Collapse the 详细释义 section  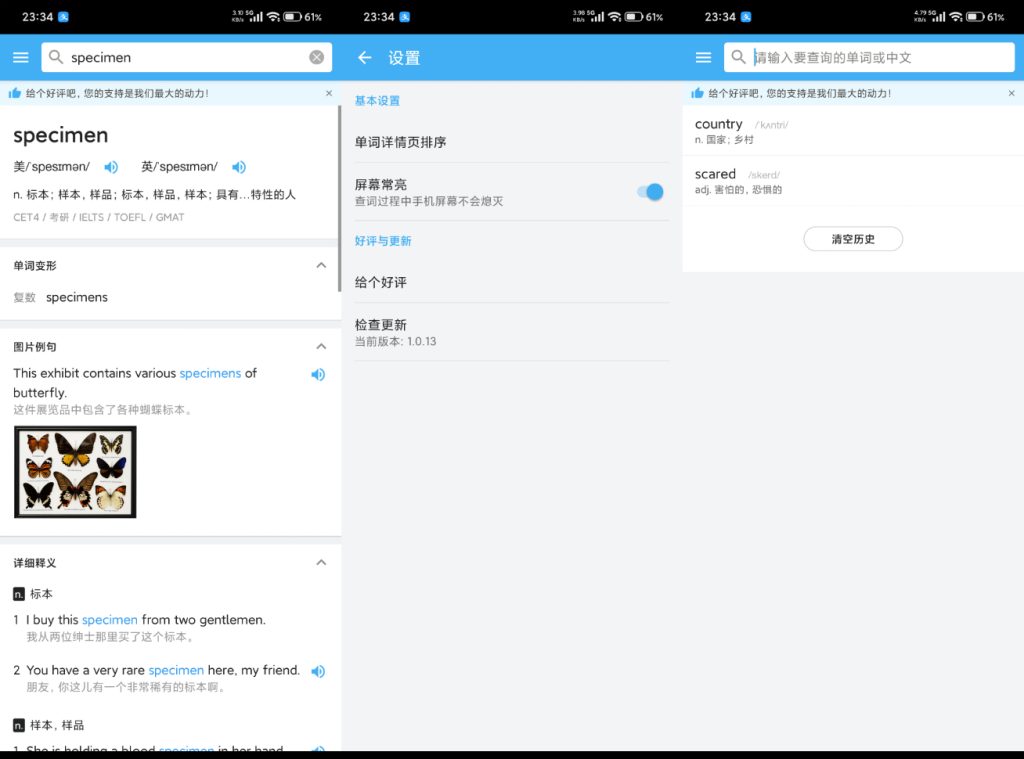coord(321,562)
